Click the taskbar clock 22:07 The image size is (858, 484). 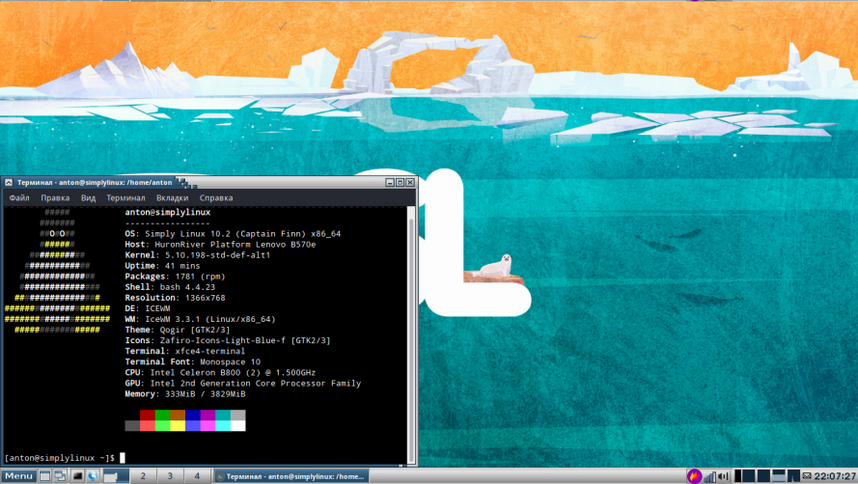point(836,476)
